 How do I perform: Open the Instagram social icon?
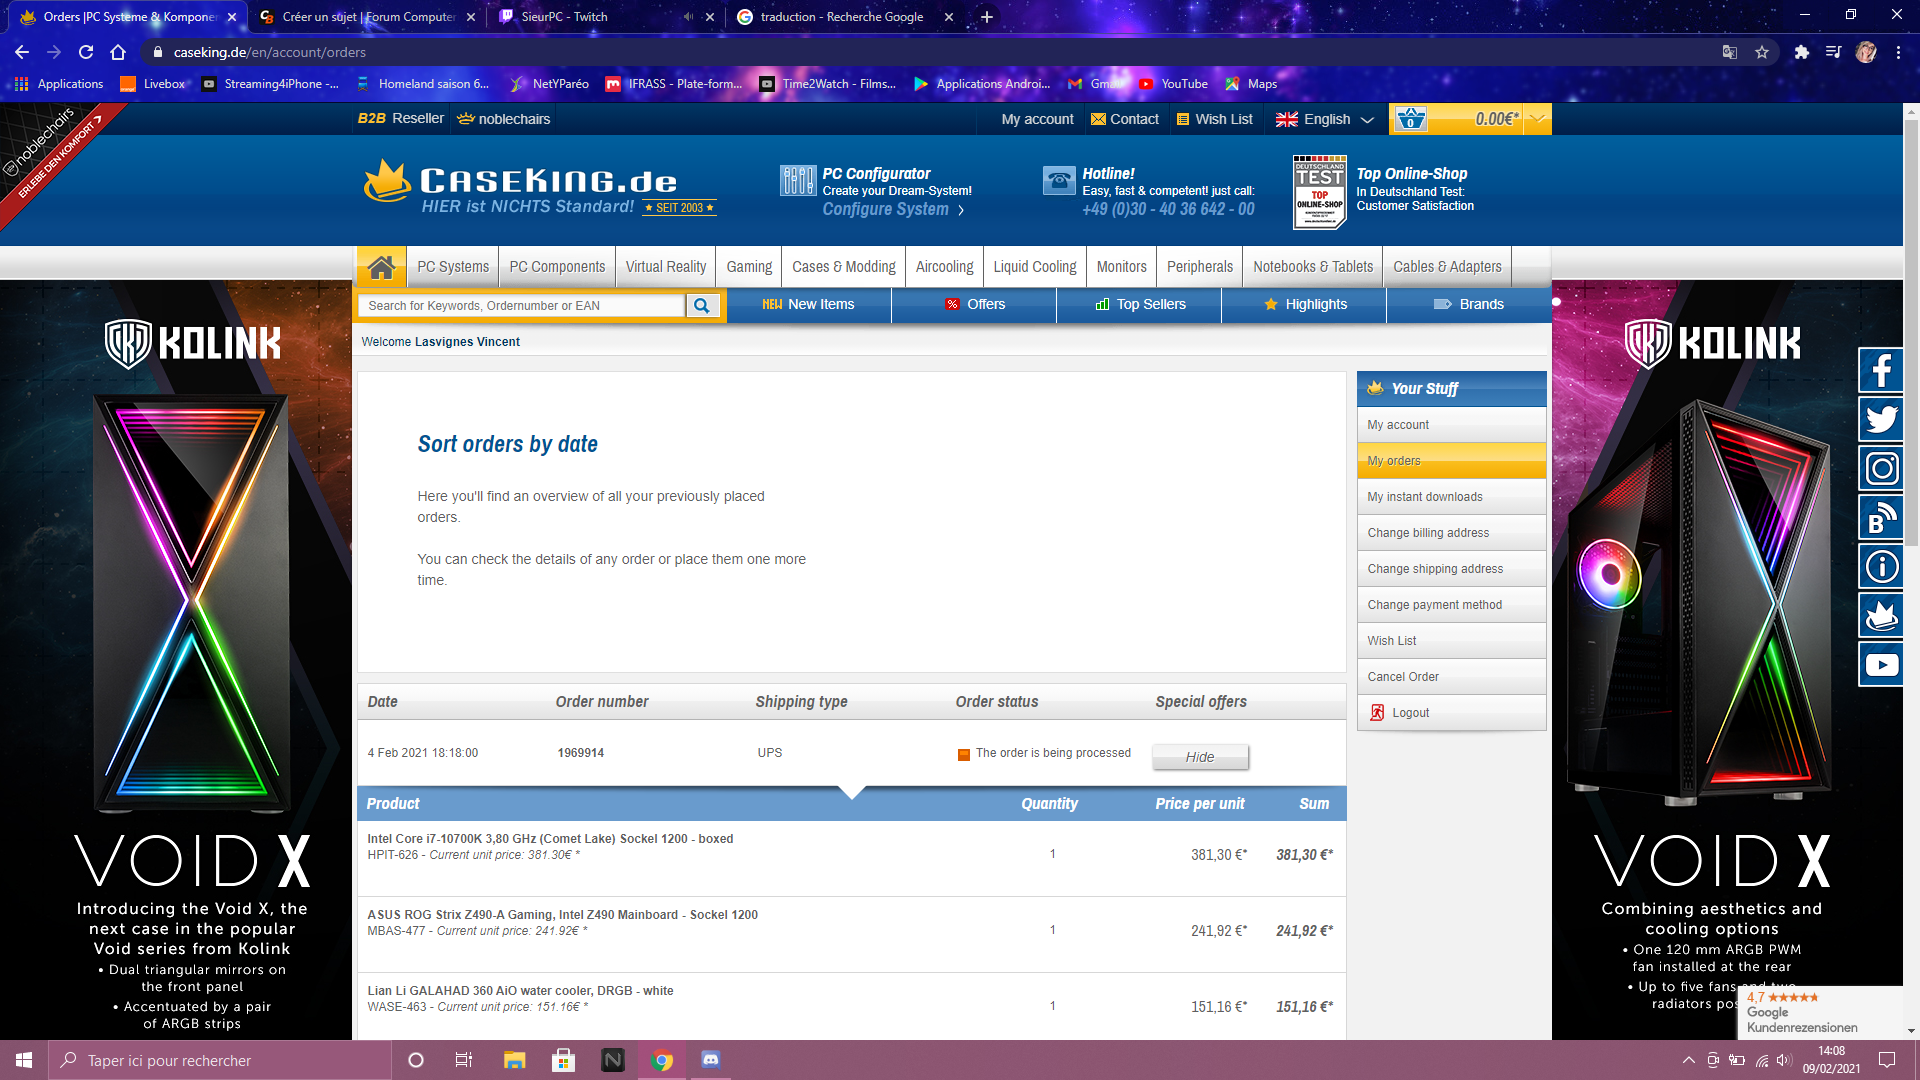point(1881,468)
